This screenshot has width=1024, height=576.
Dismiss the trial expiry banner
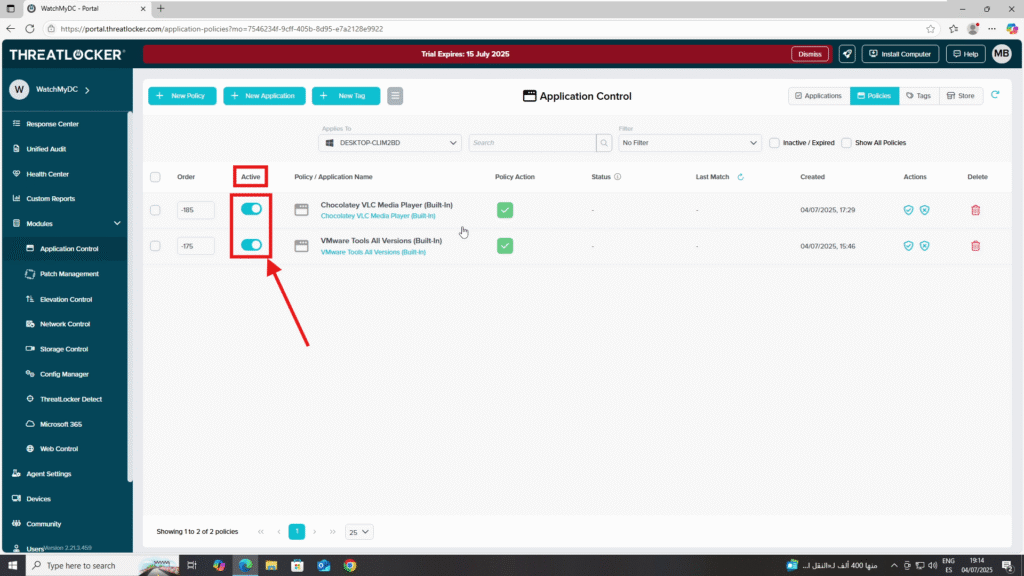pos(810,54)
